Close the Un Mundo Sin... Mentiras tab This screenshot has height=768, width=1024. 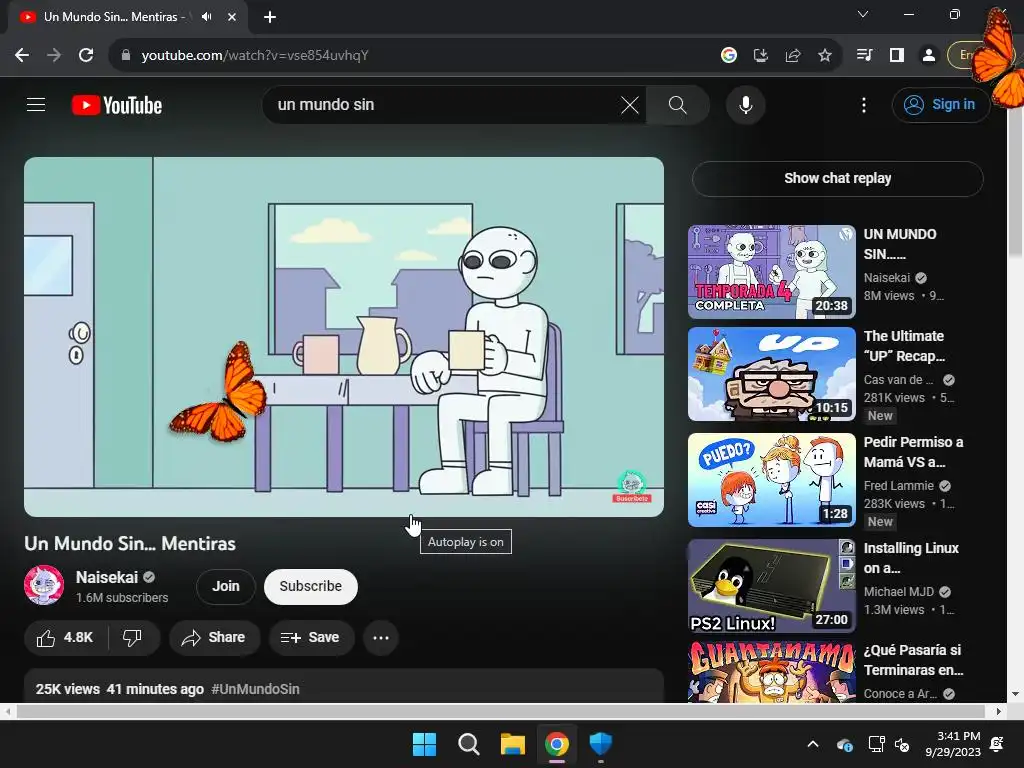pyautogui.click(x=232, y=17)
